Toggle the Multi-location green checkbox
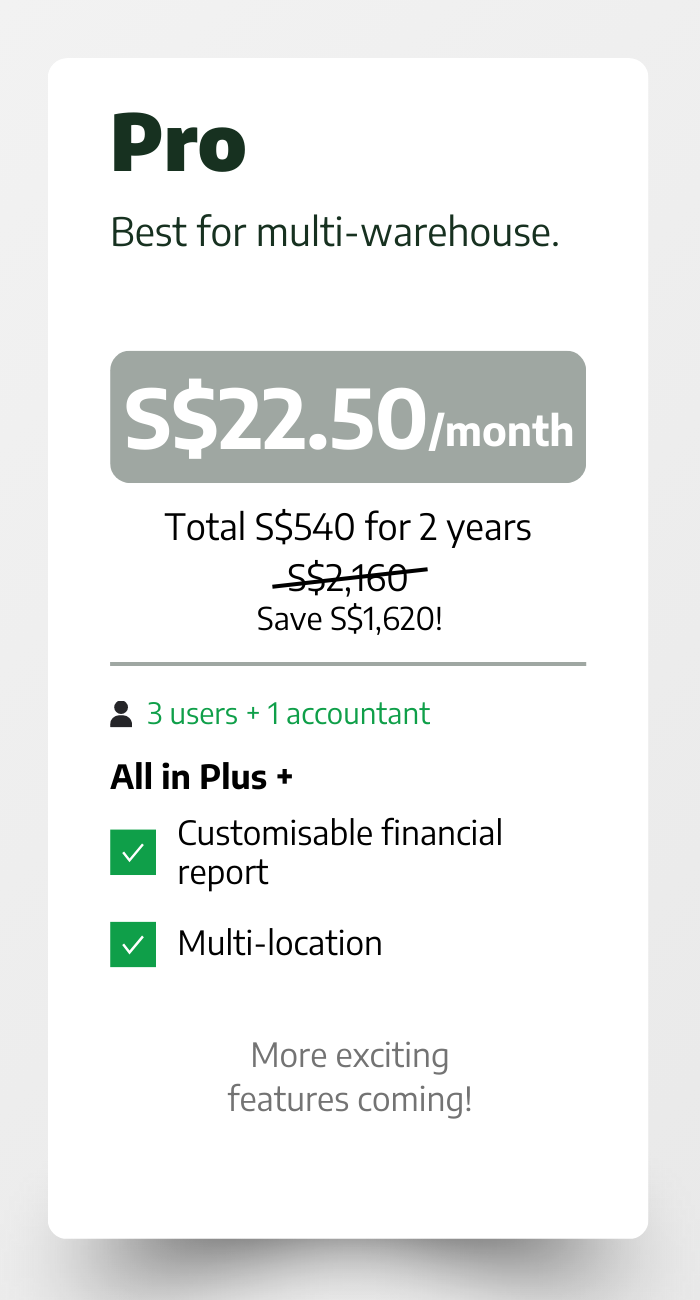 [133, 944]
